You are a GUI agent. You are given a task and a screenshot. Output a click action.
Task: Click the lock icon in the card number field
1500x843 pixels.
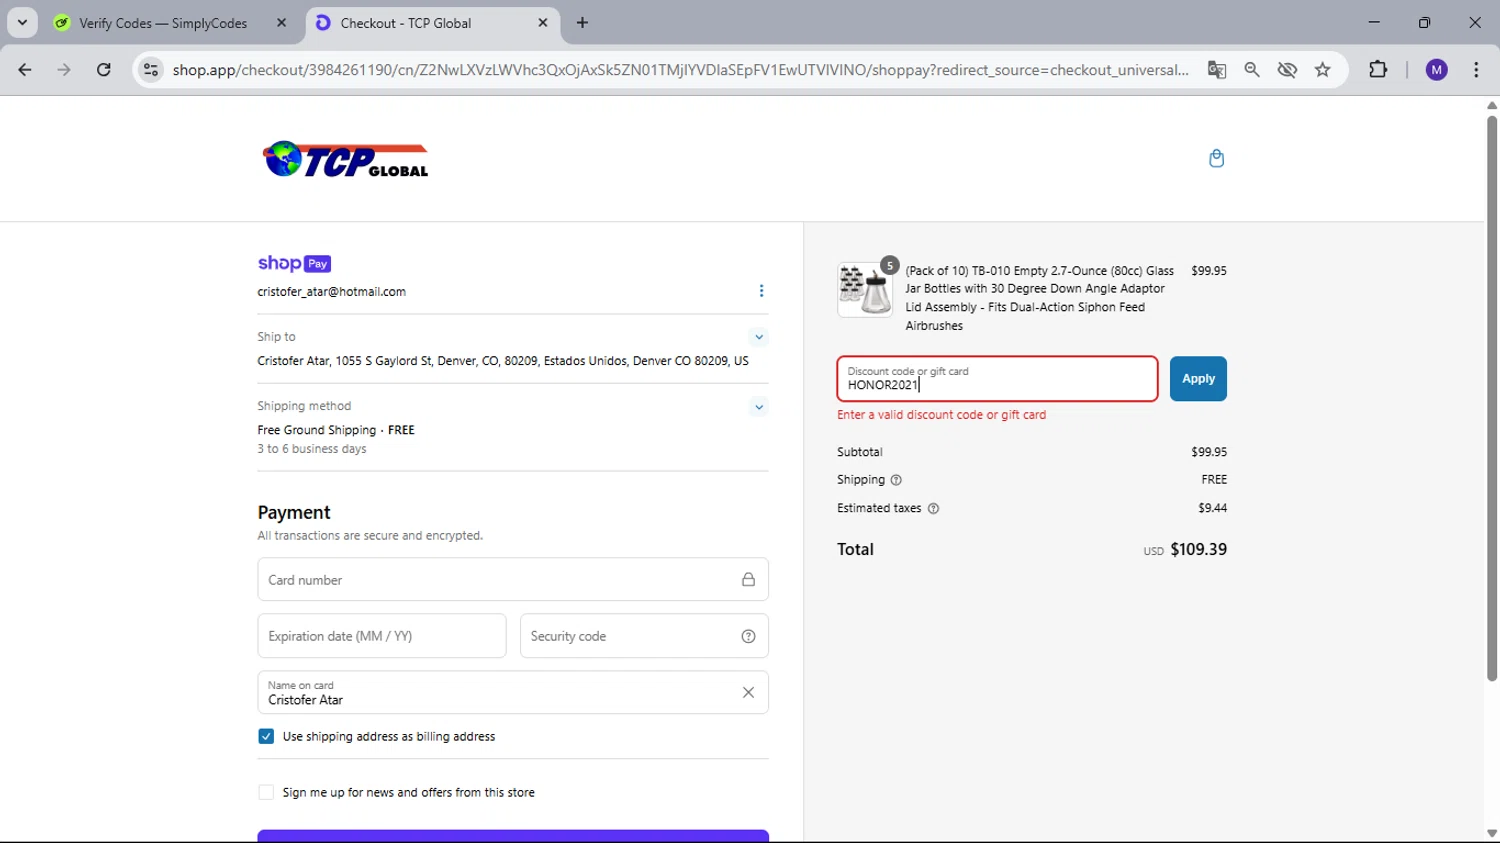pos(748,580)
